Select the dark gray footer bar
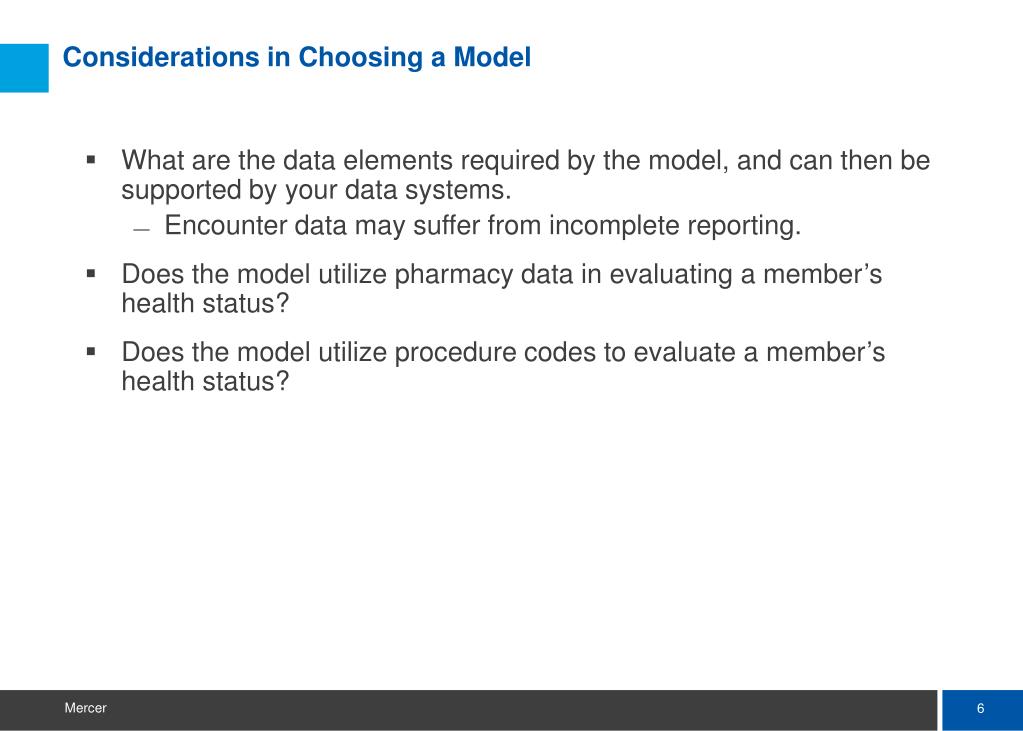 pyautogui.click(x=468, y=709)
